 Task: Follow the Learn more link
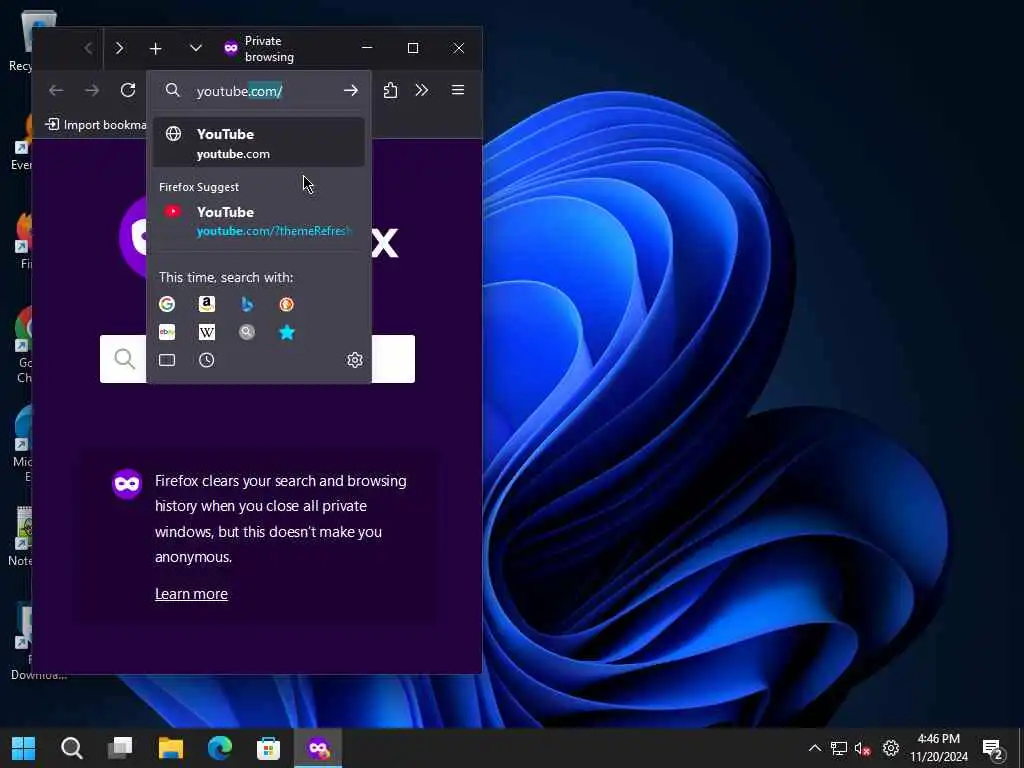tap(191, 594)
